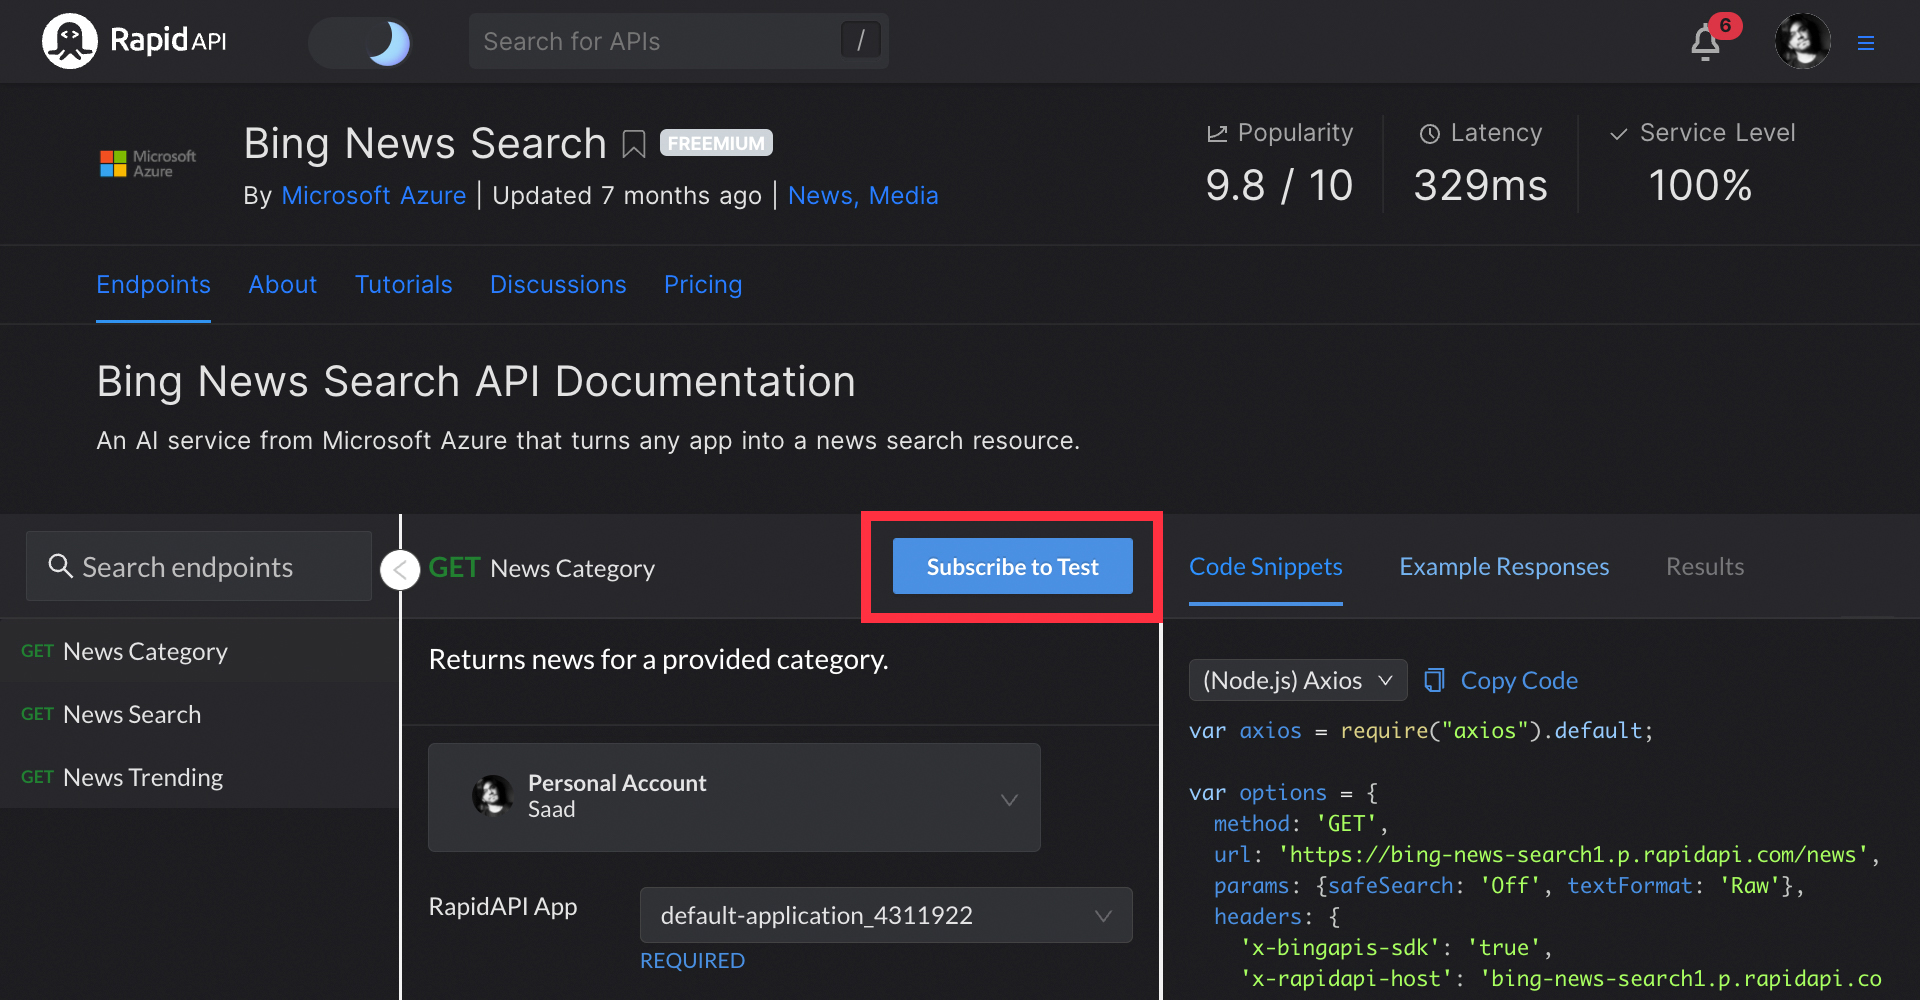This screenshot has width=1920, height=1000.
Task: Open the user profile avatar
Action: click(x=1802, y=41)
